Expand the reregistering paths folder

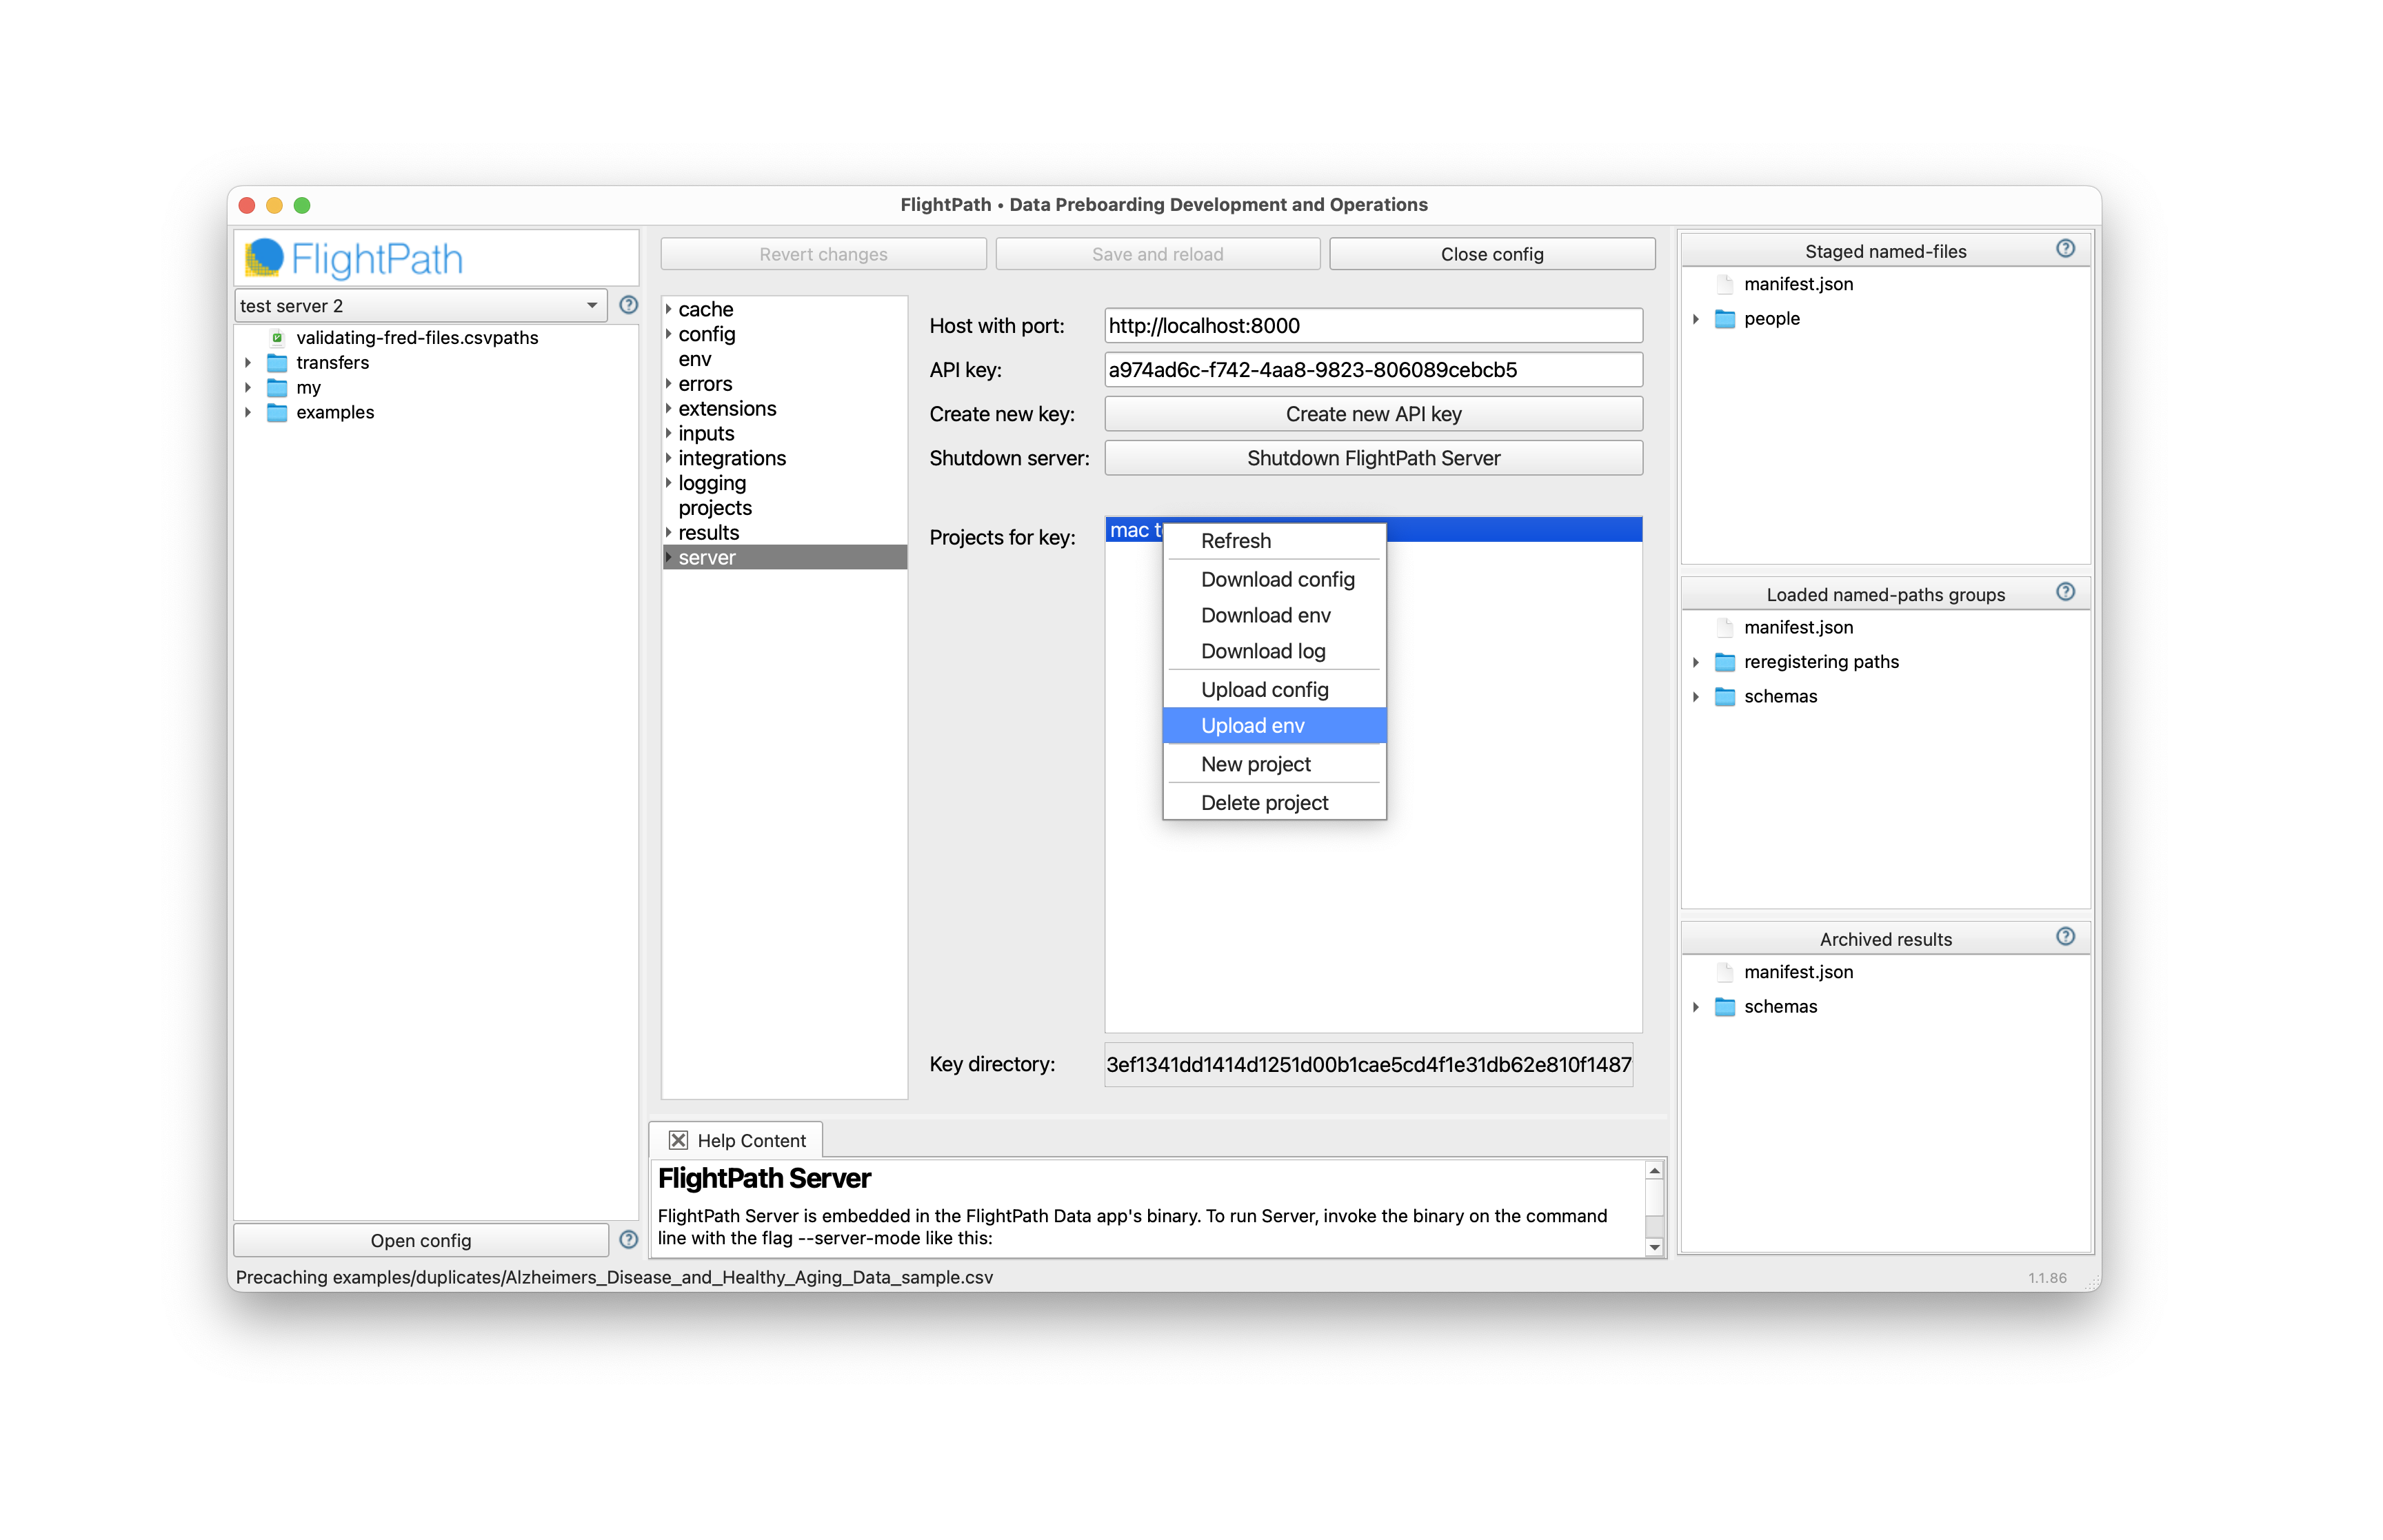(x=1695, y=662)
